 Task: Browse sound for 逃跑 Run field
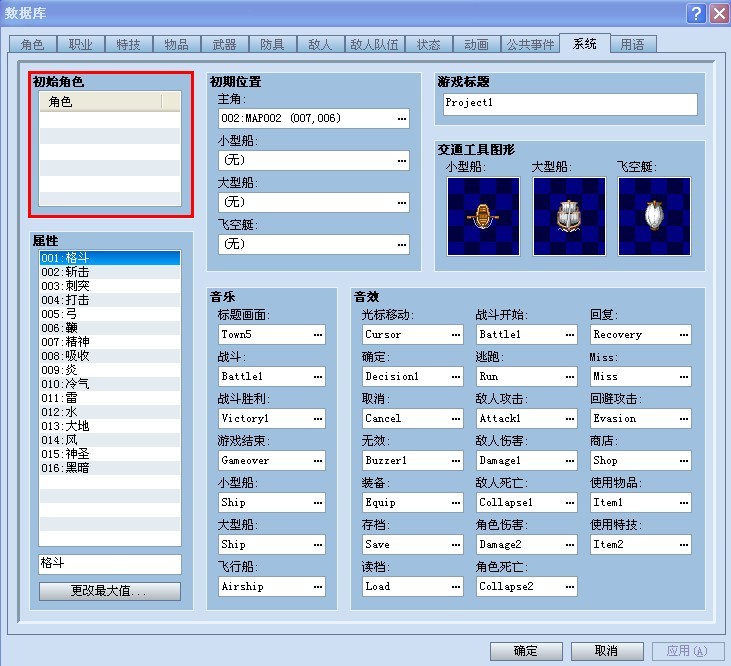pos(569,377)
